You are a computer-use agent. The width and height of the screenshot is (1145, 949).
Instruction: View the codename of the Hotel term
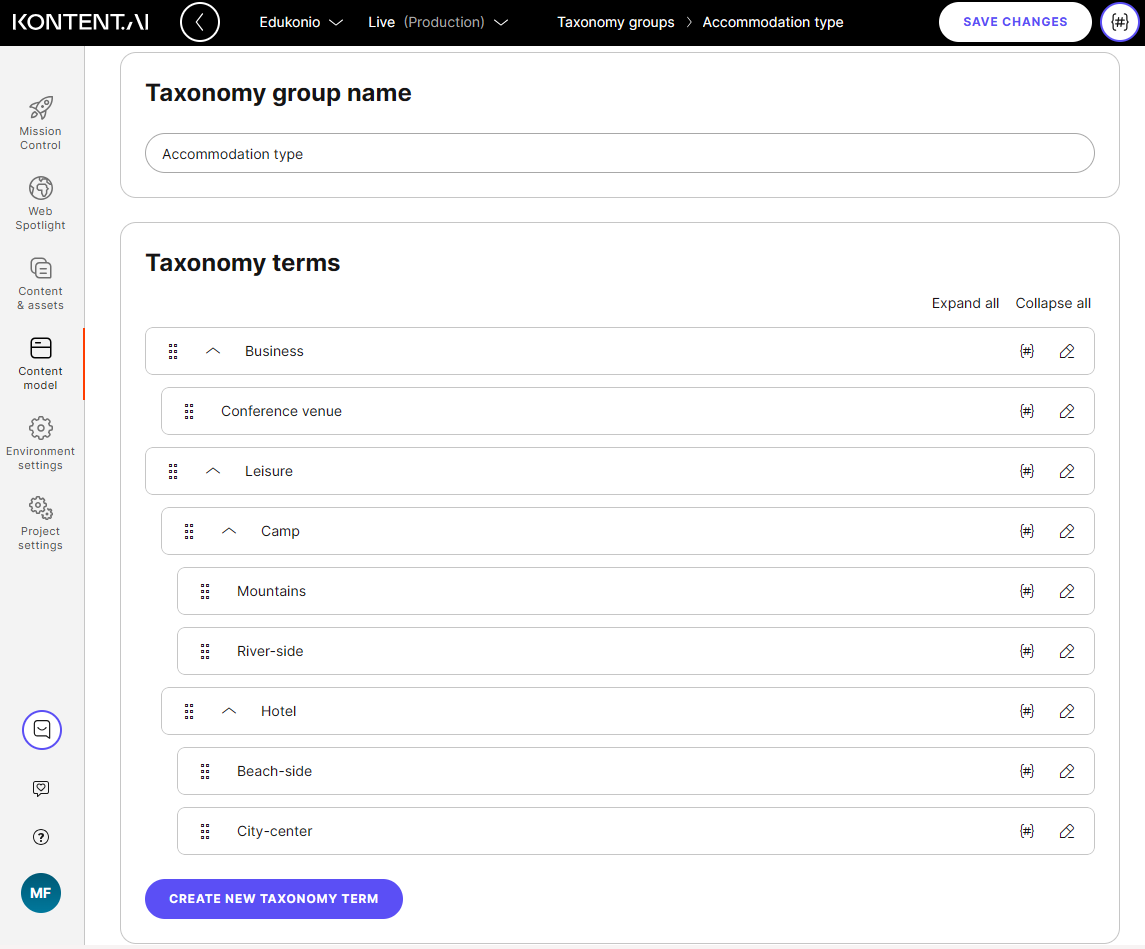[x=1027, y=711]
